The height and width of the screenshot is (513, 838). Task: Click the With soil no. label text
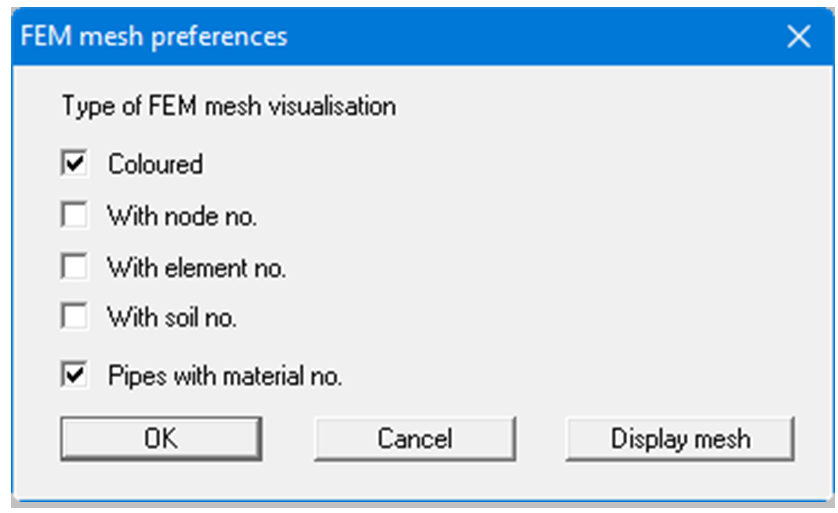172,318
